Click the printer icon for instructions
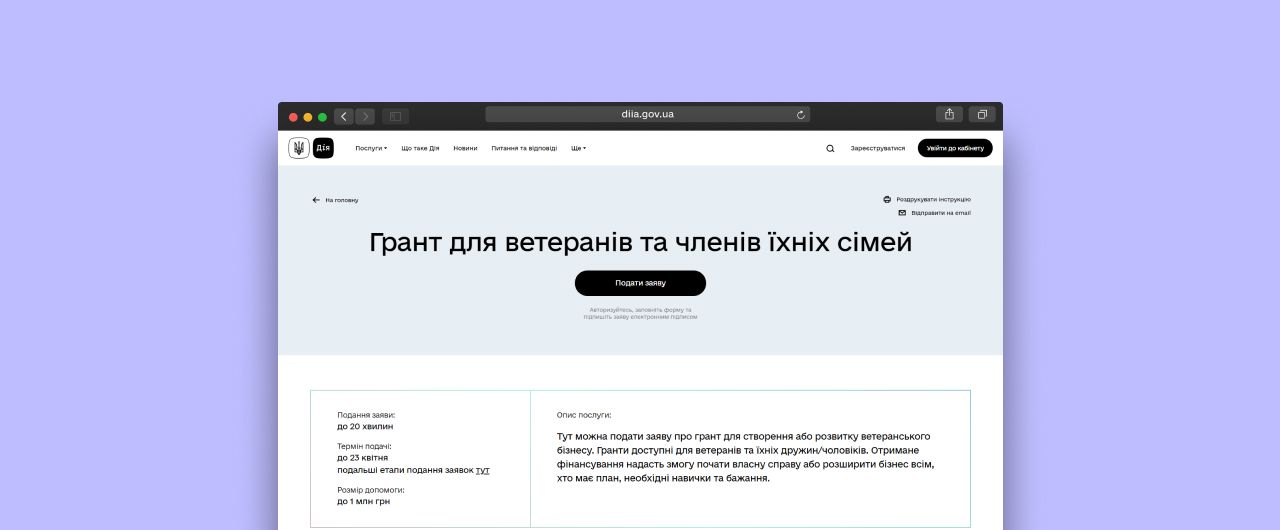This screenshot has height=530, width=1280. pyautogui.click(x=887, y=199)
